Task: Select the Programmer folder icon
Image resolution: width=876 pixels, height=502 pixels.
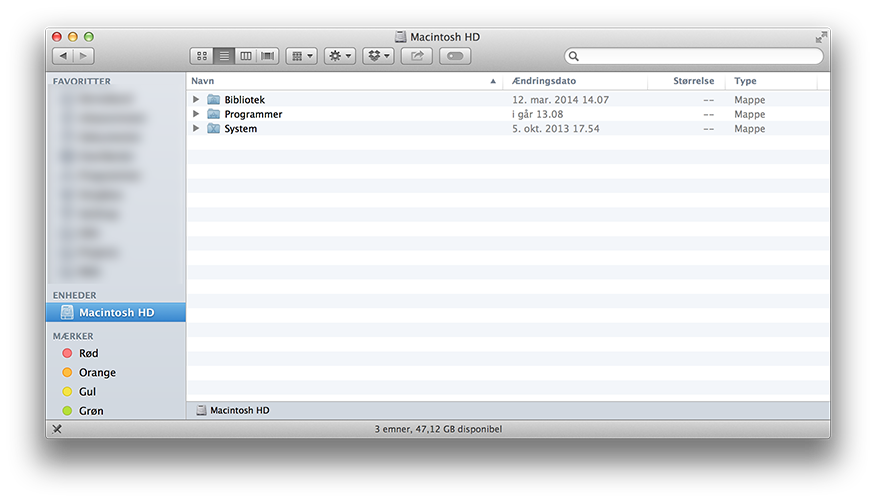Action: [213, 114]
